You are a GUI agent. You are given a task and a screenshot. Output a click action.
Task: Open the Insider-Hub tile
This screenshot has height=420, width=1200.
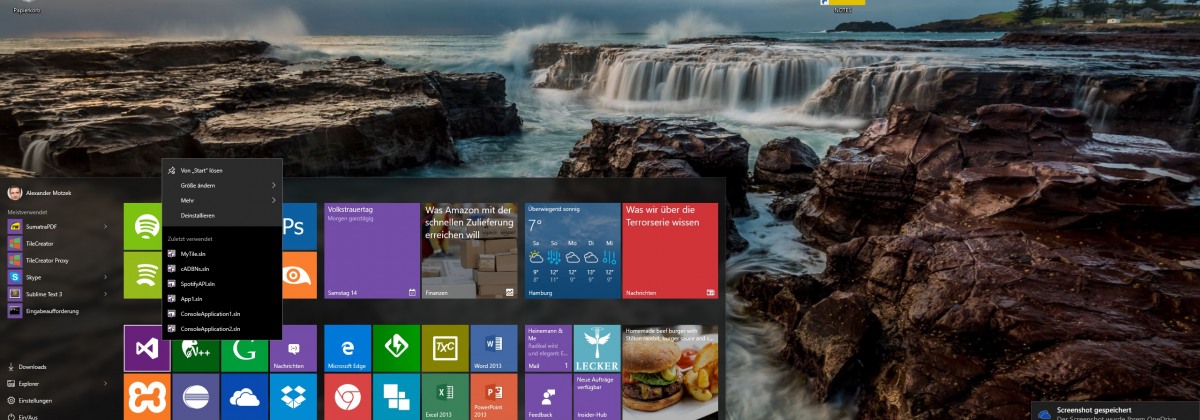pos(597,397)
